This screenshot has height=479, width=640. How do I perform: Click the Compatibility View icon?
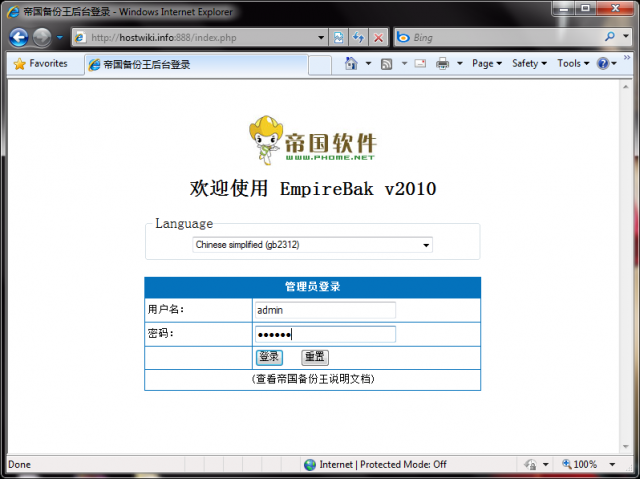[339, 37]
